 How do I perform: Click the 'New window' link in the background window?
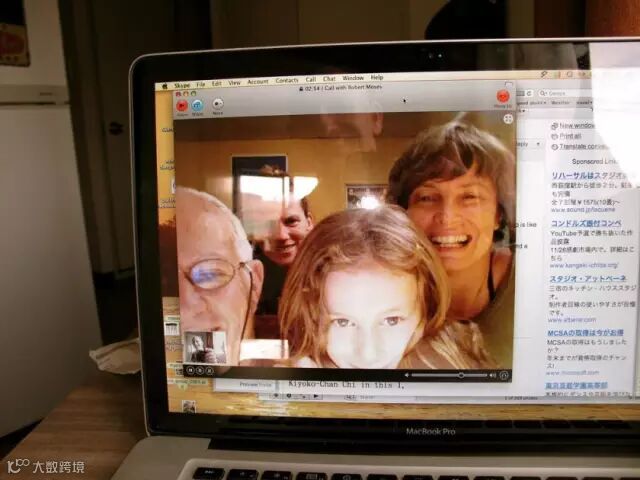tap(576, 126)
